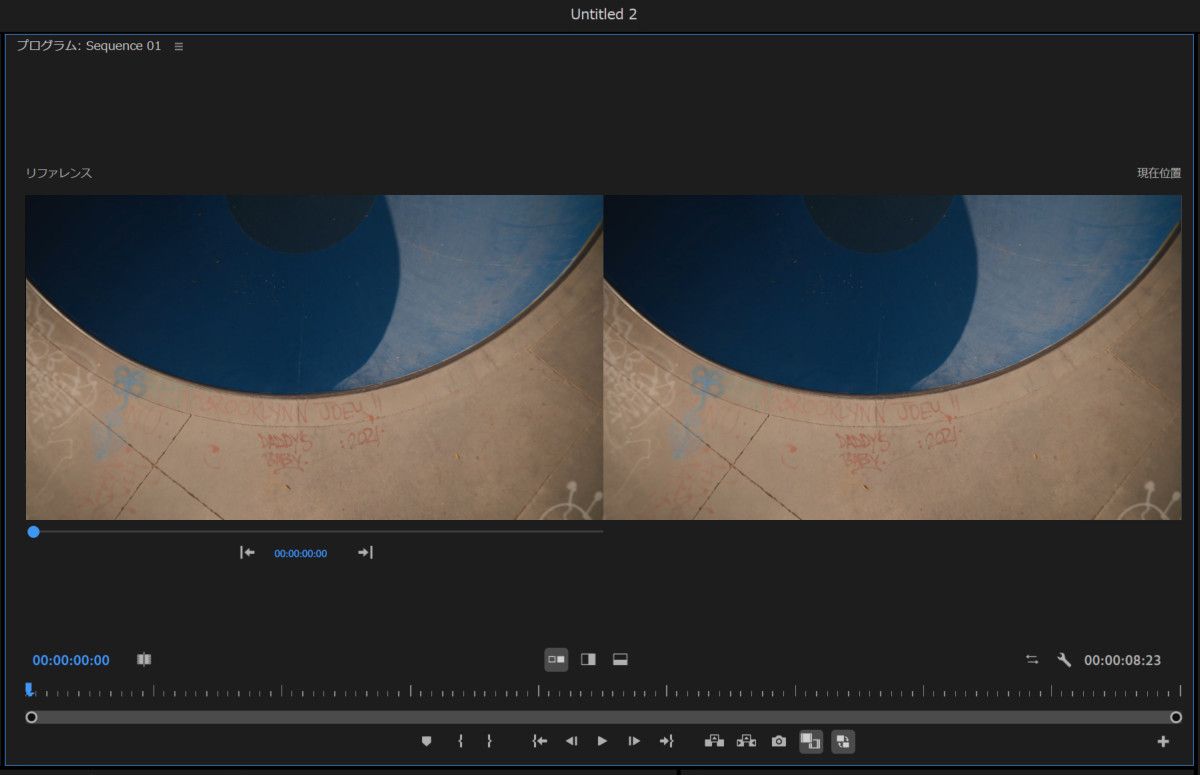Screen dimensions: 1200x775
Task: Click the Extract icon in the transport bar
Action: coord(746,741)
